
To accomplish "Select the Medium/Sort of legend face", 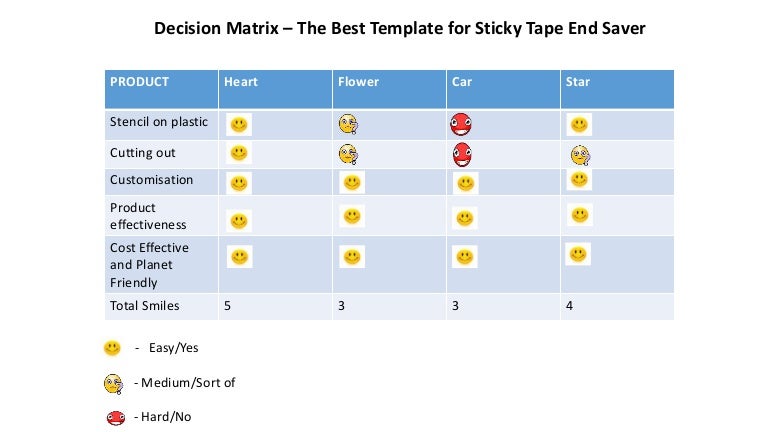I will pos(113,383).
